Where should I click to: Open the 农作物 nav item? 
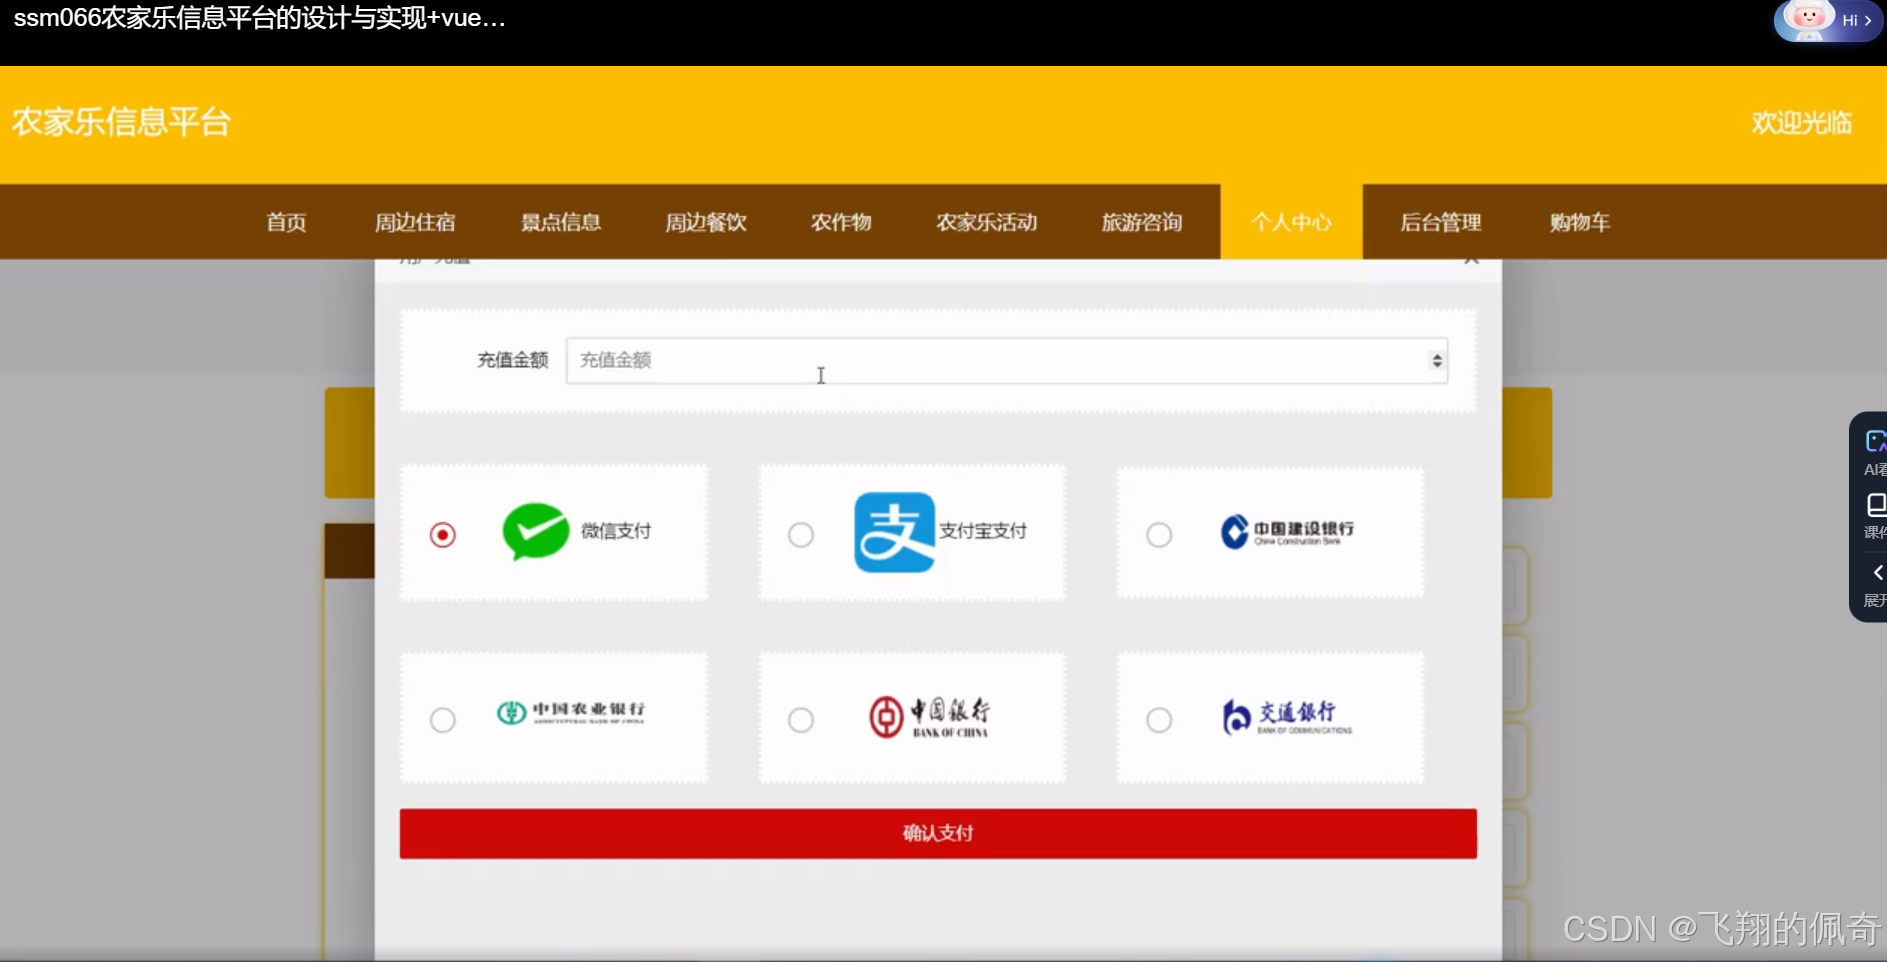click(x=841, y=222)
